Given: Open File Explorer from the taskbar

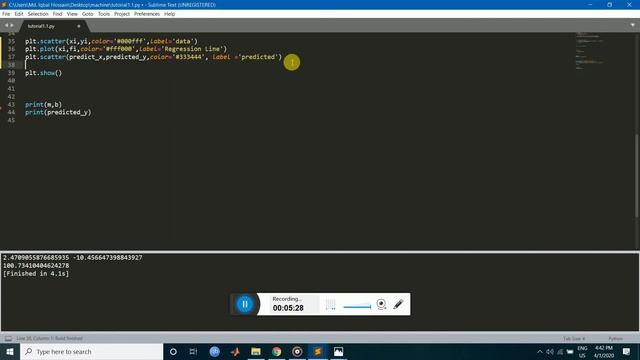Looking at the screenshot, I should tap(256, 351).
